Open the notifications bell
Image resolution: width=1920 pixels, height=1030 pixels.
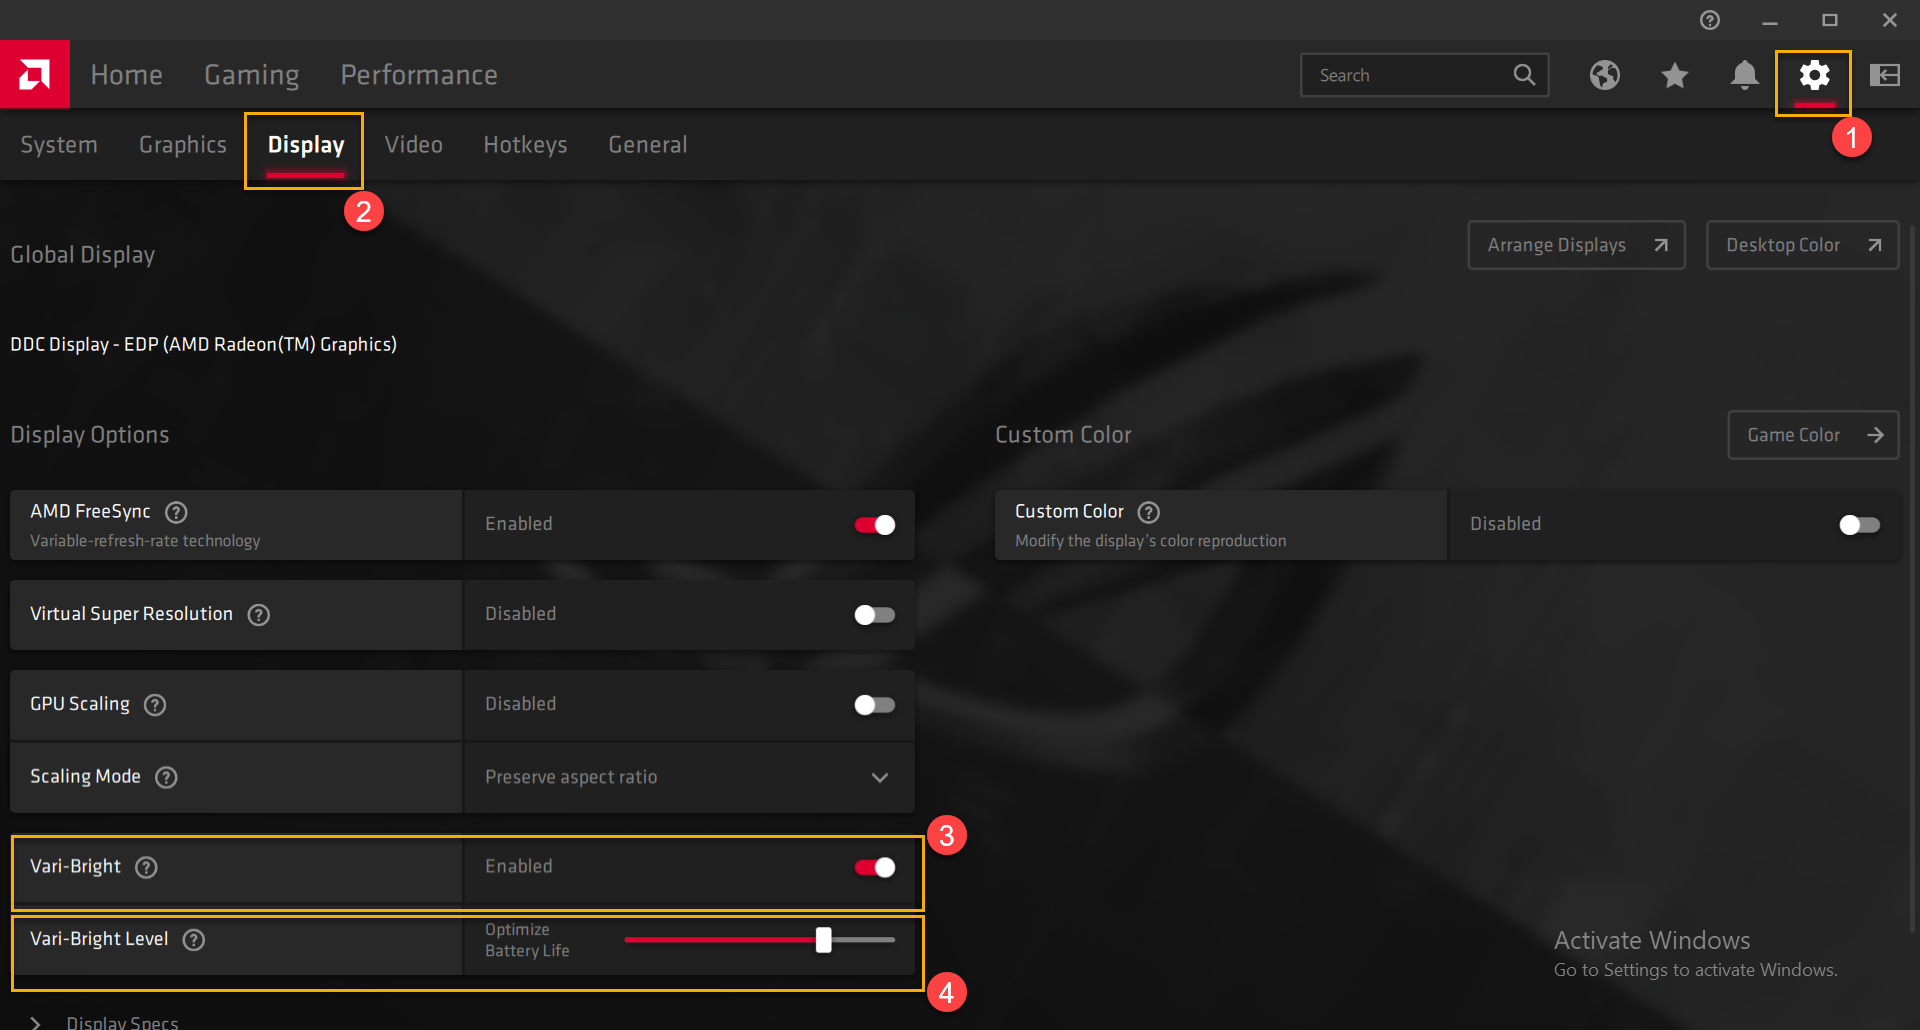(1744, 75)
